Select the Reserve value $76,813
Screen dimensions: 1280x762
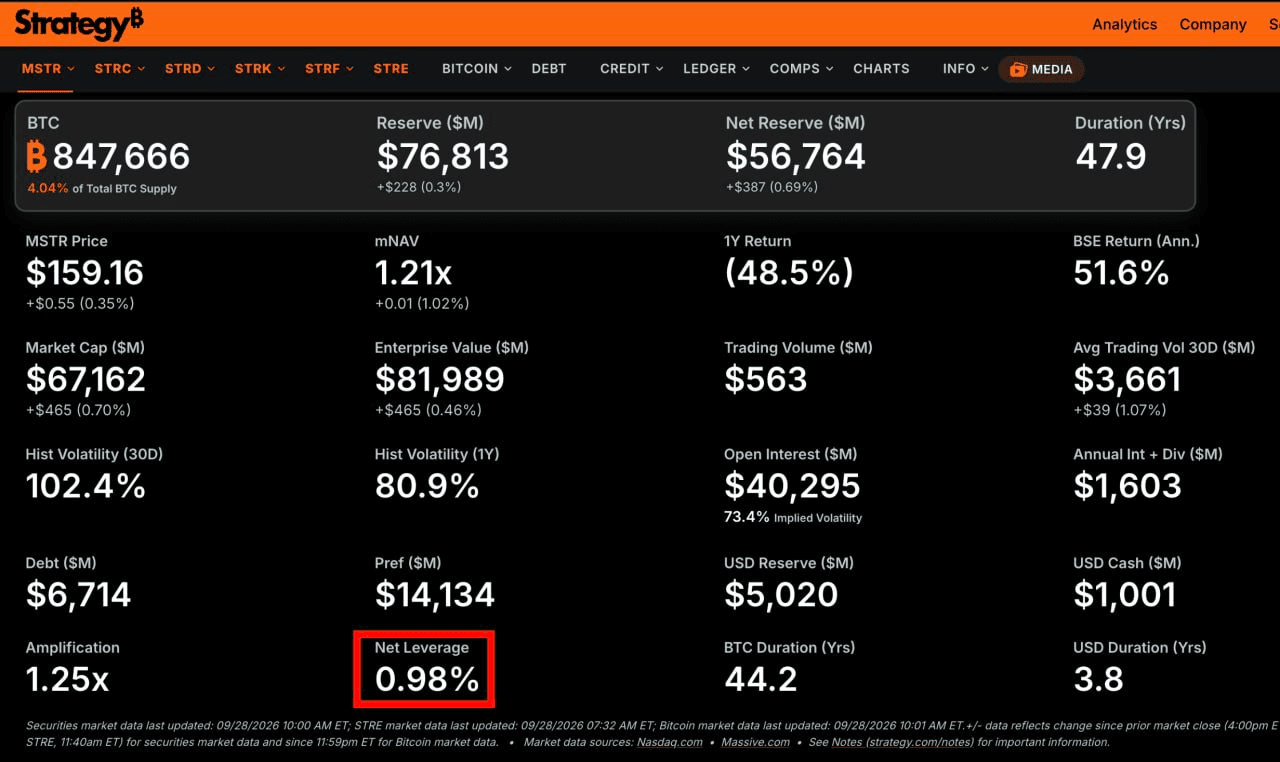point(443,157)
